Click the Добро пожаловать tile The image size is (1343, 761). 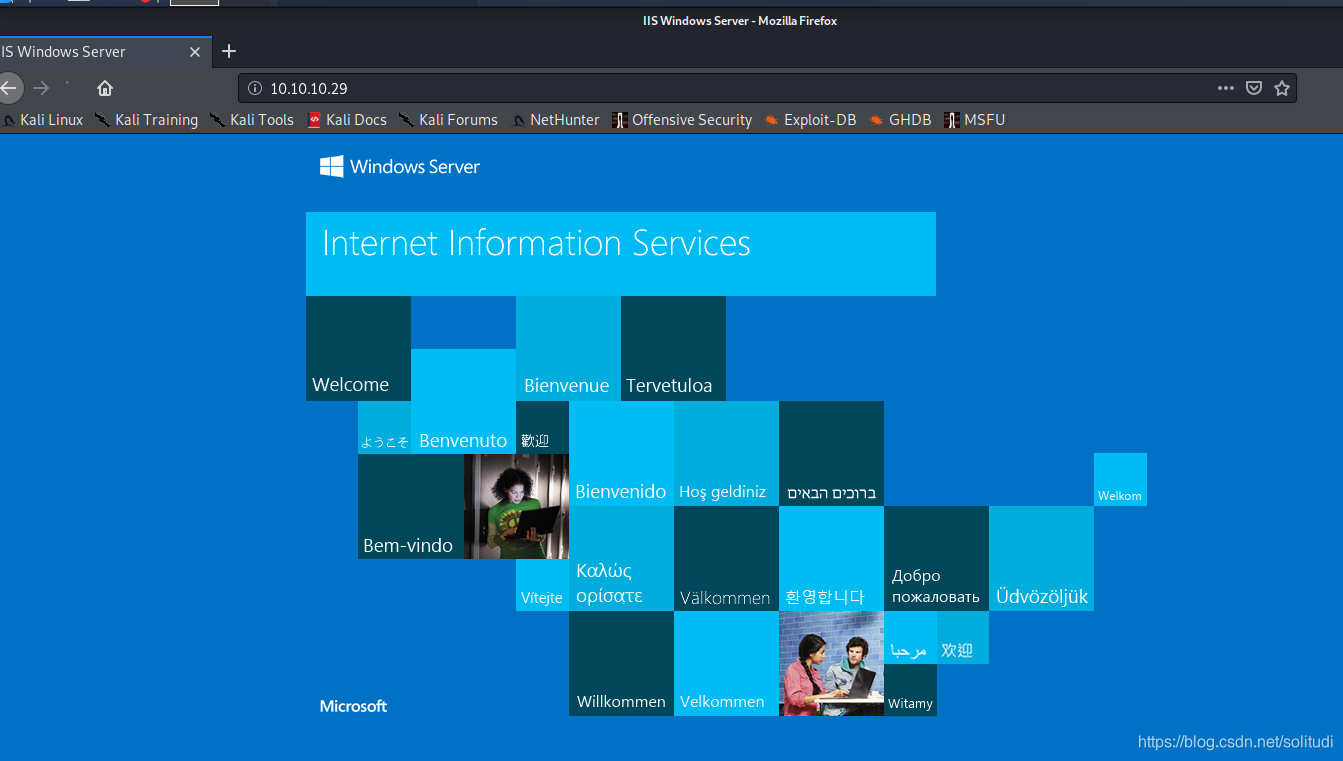pyautogui.click(x=936, y=558)
